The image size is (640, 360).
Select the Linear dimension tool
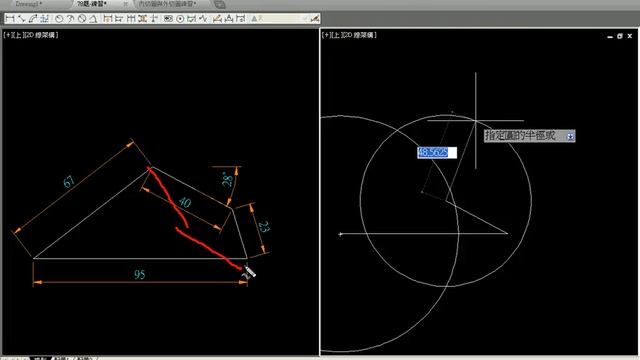tap(10, 19)
